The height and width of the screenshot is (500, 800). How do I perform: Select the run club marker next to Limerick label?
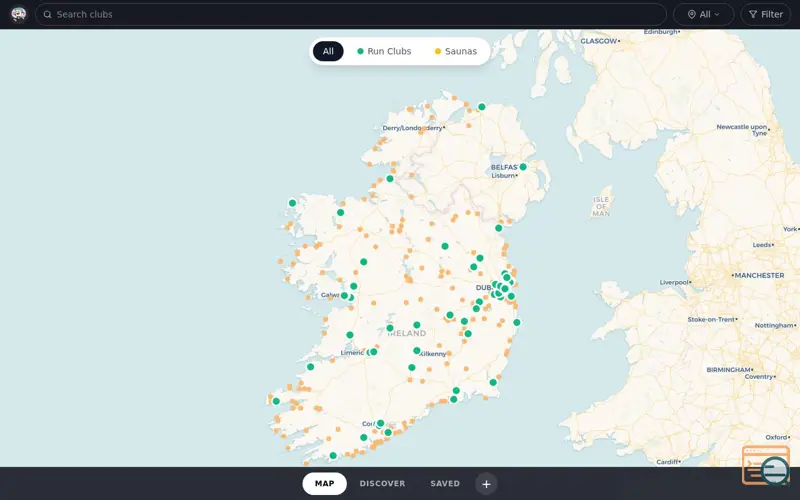[373, 352]
